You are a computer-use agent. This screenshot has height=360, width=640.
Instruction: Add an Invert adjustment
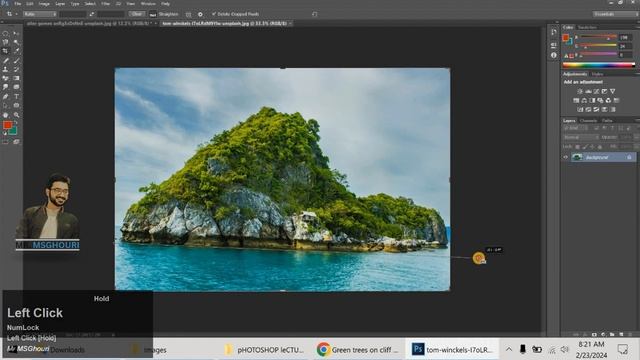pyautogui.click(x=580, y=109)
